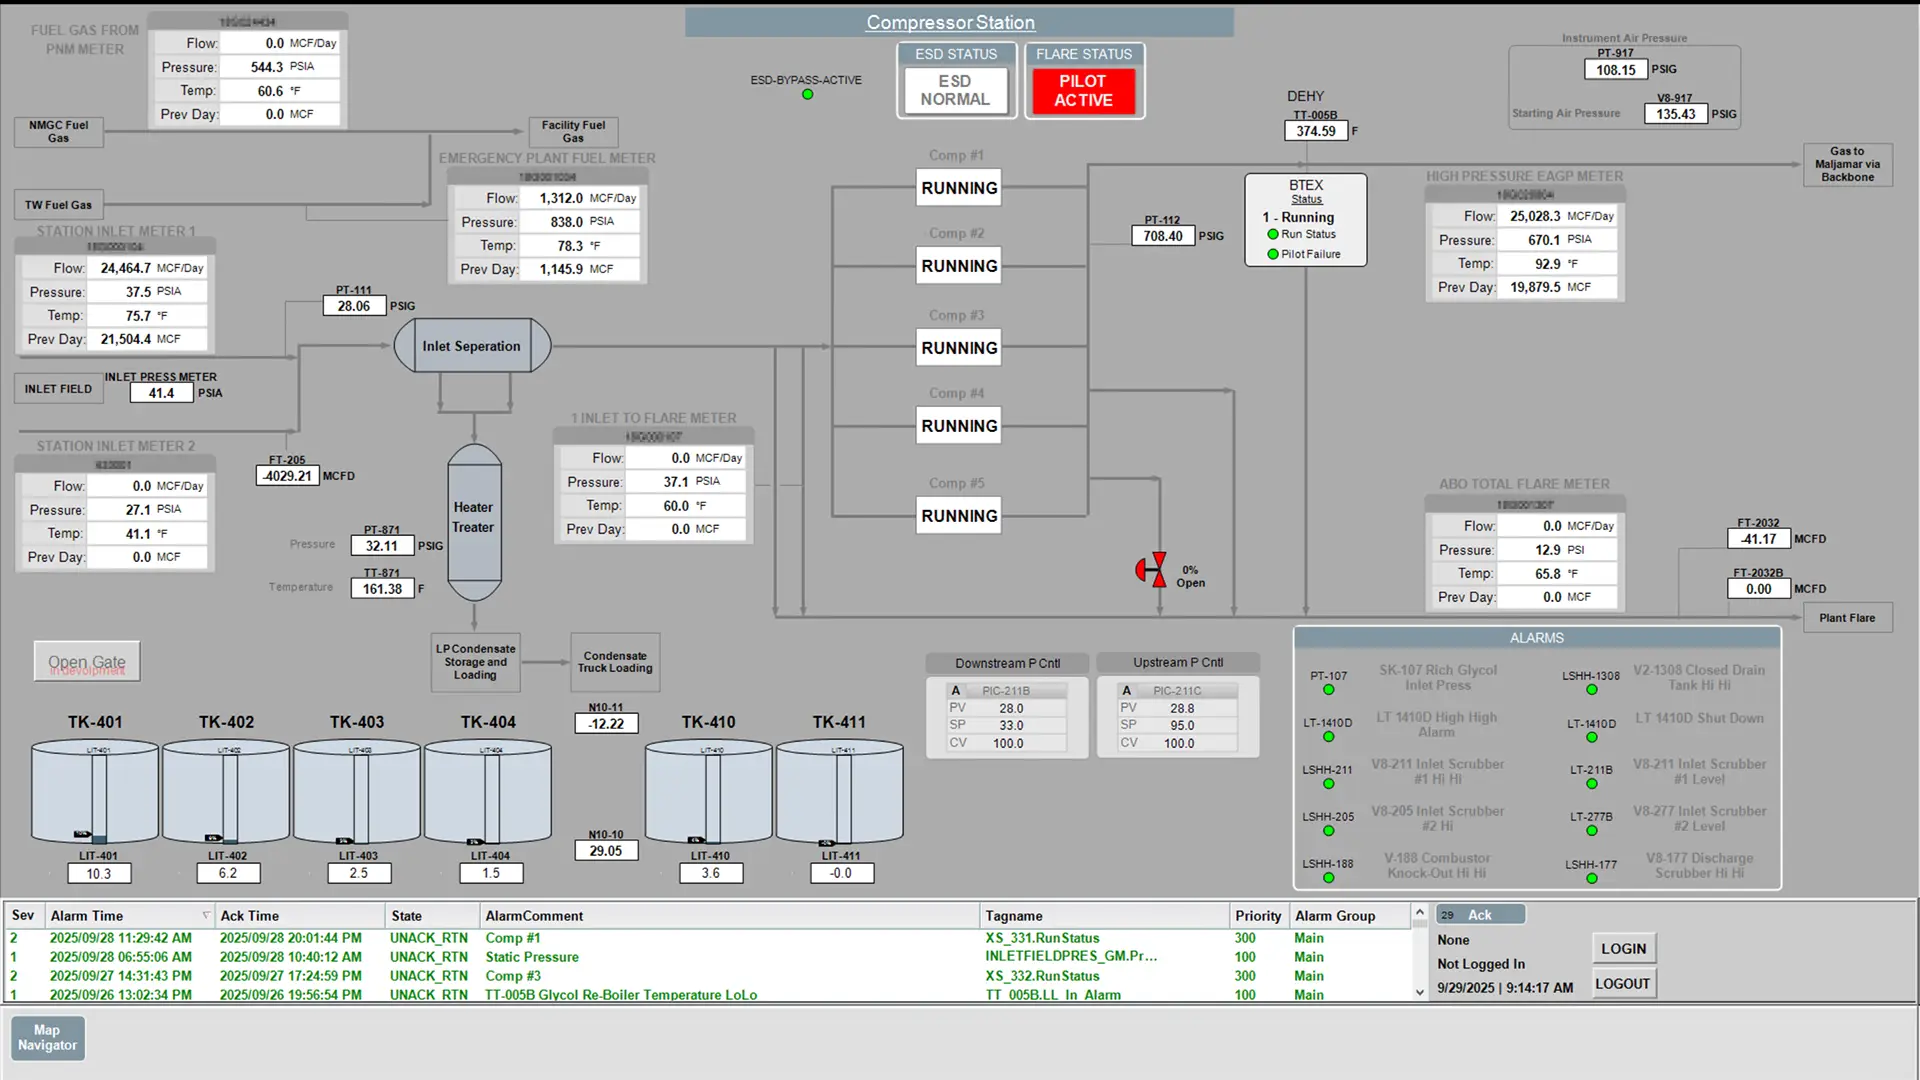Image resolution: width=1920 pixels, height=1080 pixels.
Task: Click the BTEX Pilot Failure indicator light
Action: 1273,254
